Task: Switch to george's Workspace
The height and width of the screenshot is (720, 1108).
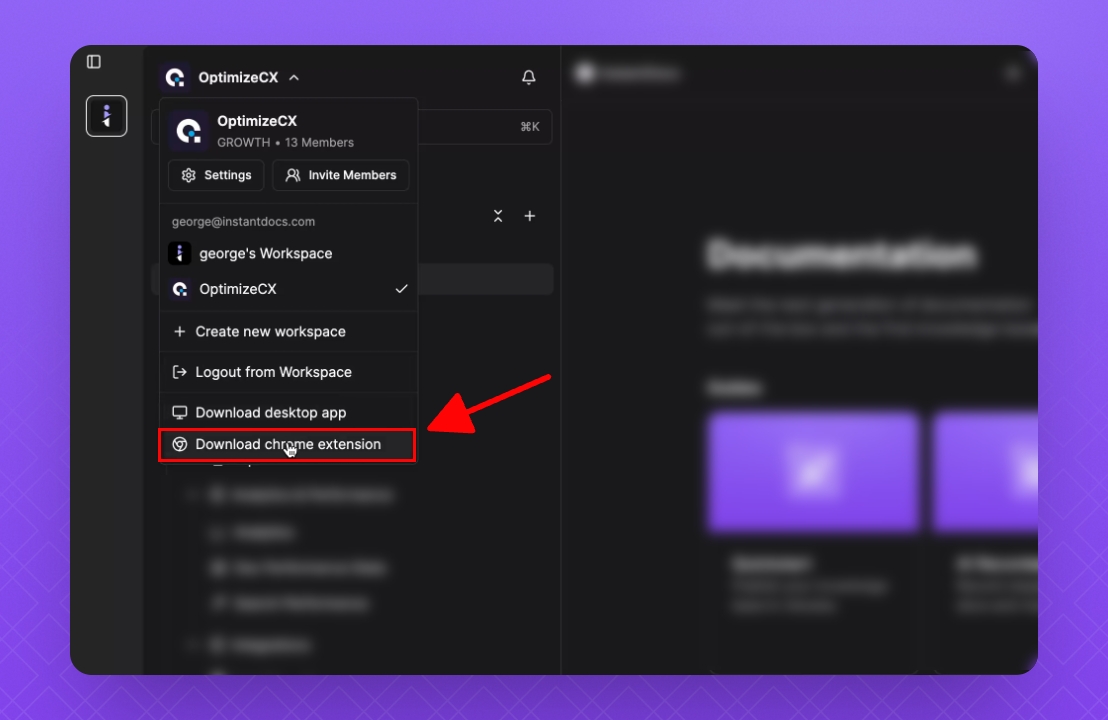Action: [288, 253]
